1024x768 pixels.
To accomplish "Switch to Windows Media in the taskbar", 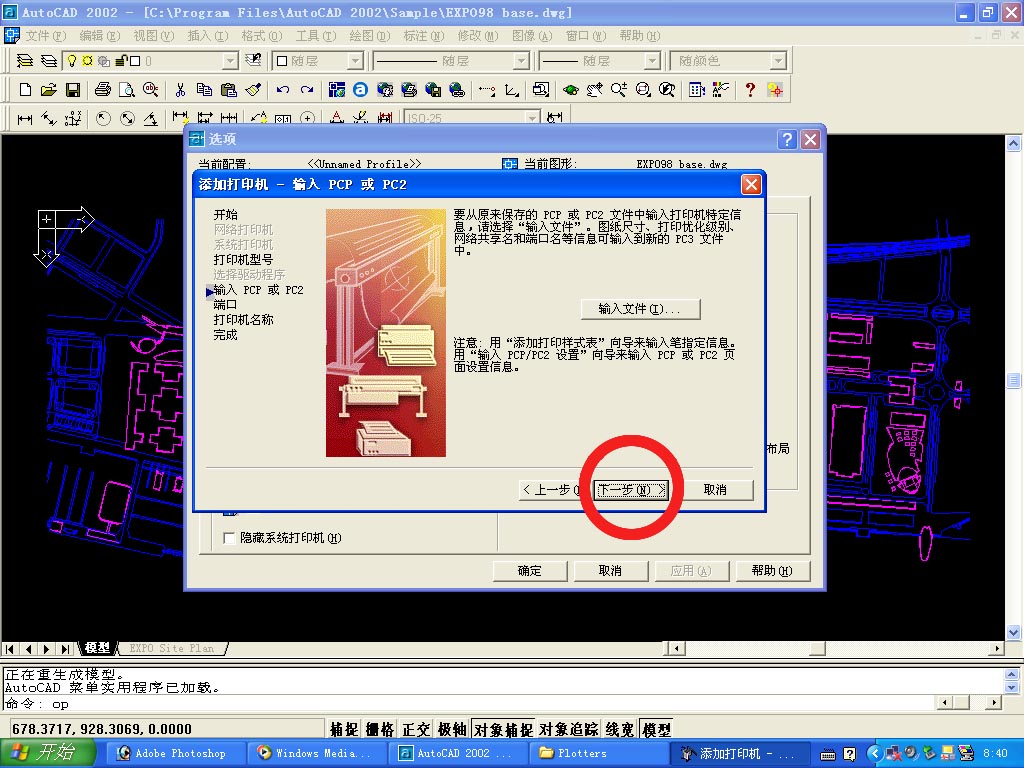I will (316, 753).
